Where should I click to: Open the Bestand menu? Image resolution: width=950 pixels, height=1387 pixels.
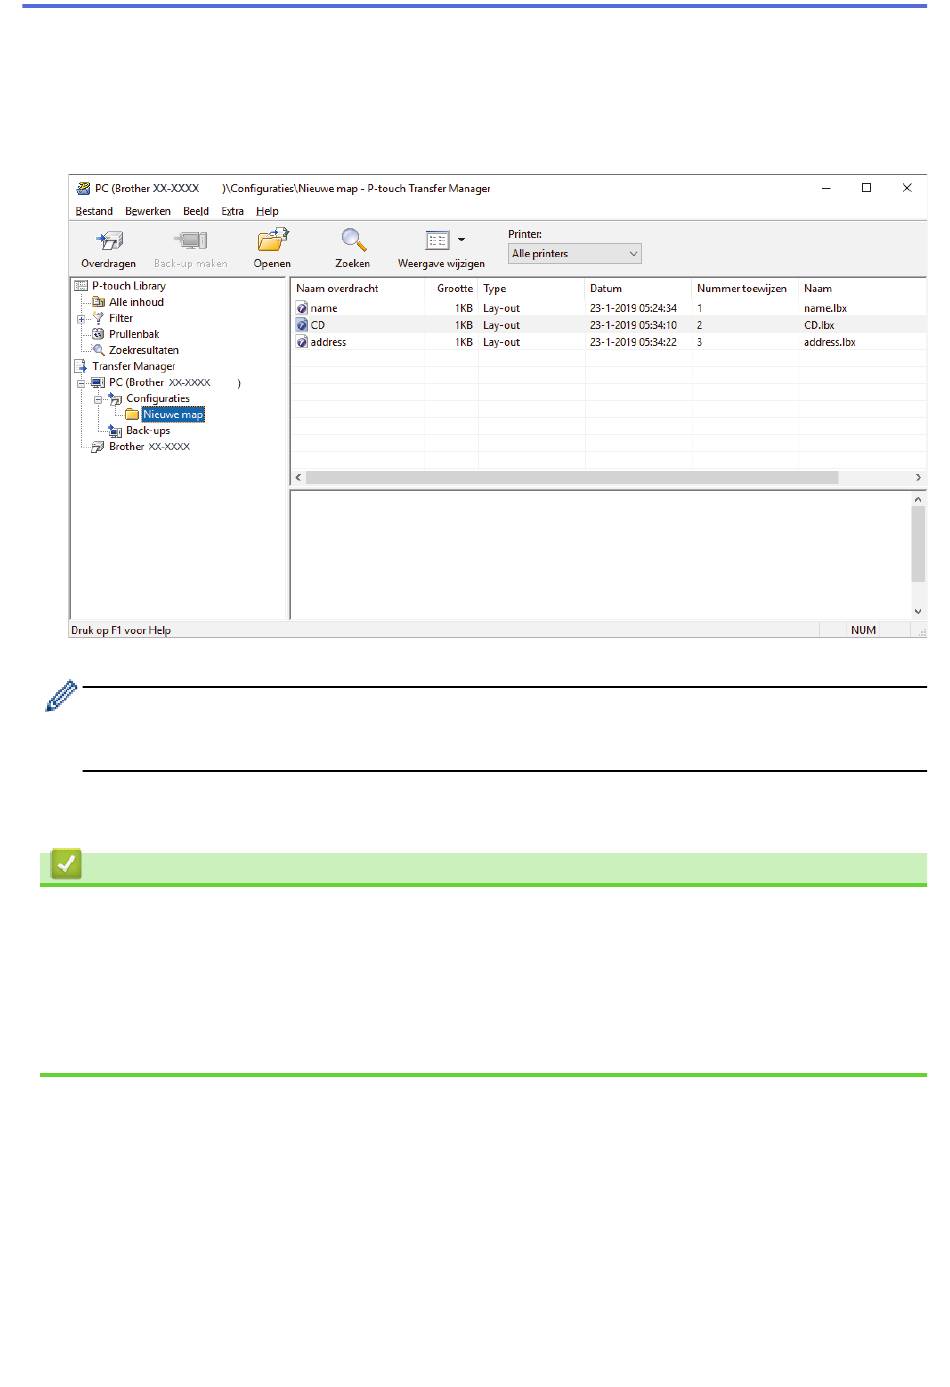tap(94, 211)
